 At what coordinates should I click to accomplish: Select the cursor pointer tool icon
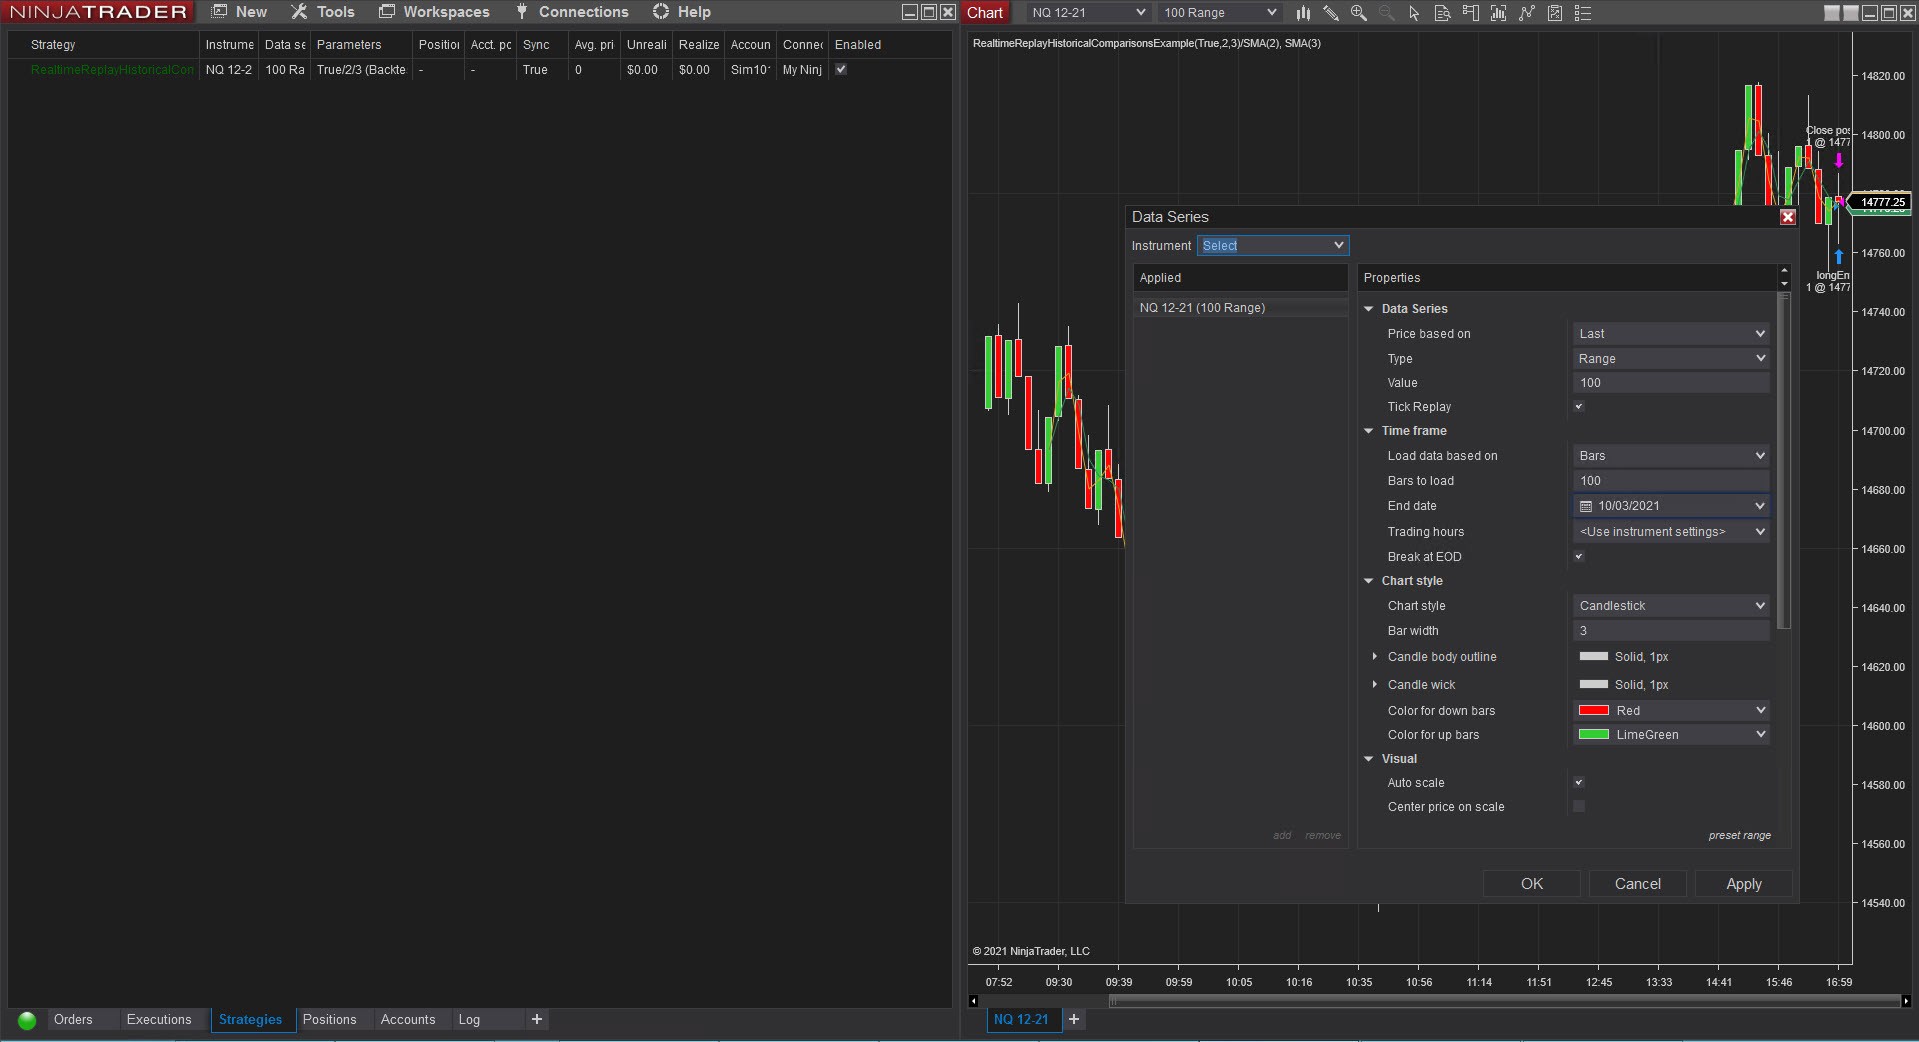tap(1414, 13)
